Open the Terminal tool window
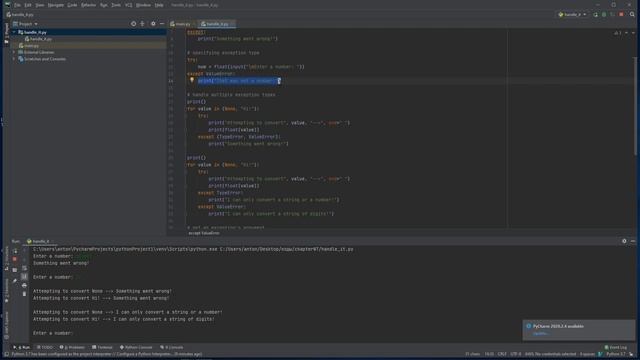 click(x=102, y=347)
